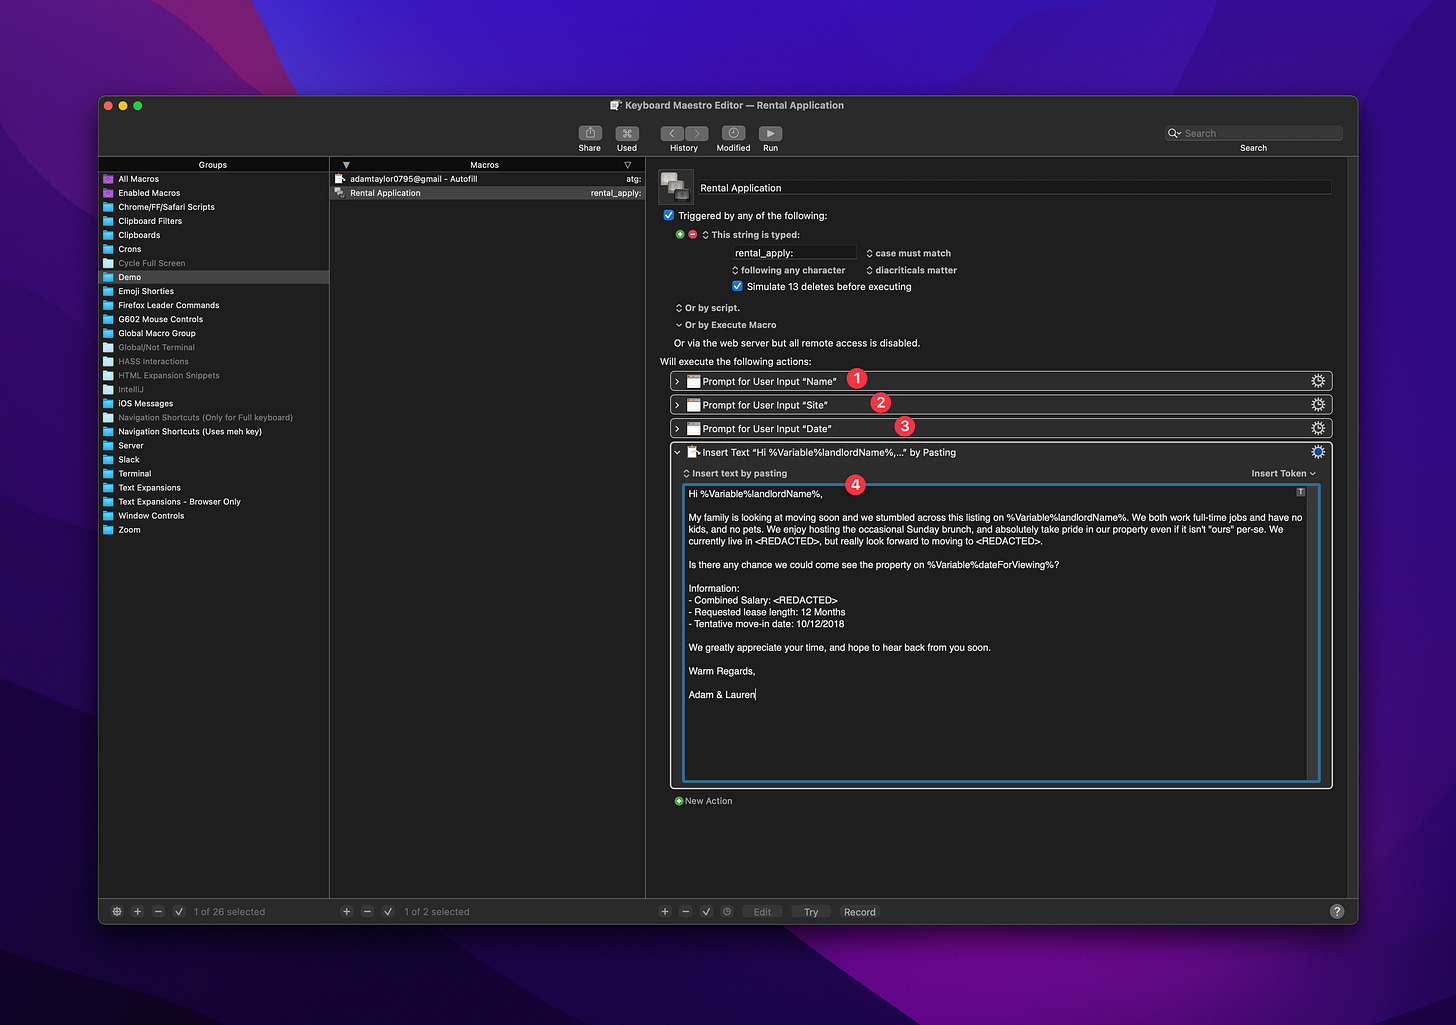Add a new action with bottom plus
The height and width of the screenshot is (1025, 1456).
665,912
